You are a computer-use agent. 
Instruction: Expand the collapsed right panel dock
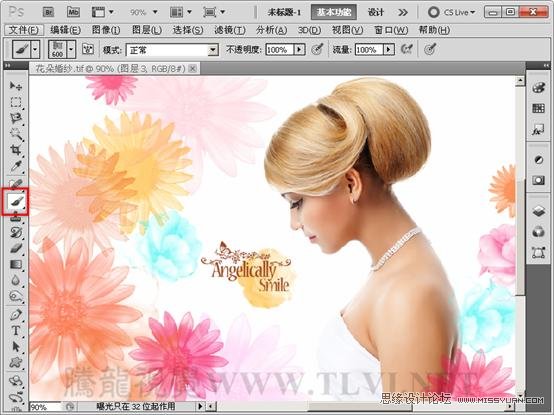coord(546,65)
